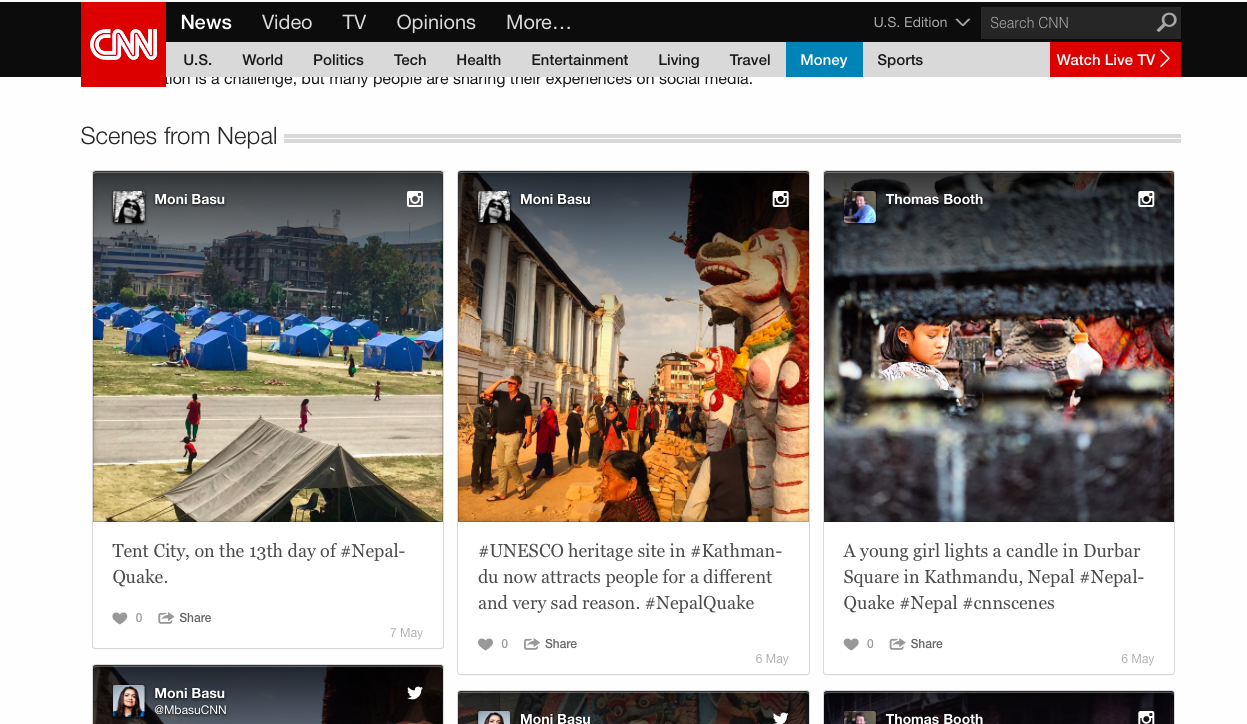Click the Twitter bird icon on Moni Basu card
Image resolution: width=1247 pixels, height=724 pixels.
click(415, 693)
